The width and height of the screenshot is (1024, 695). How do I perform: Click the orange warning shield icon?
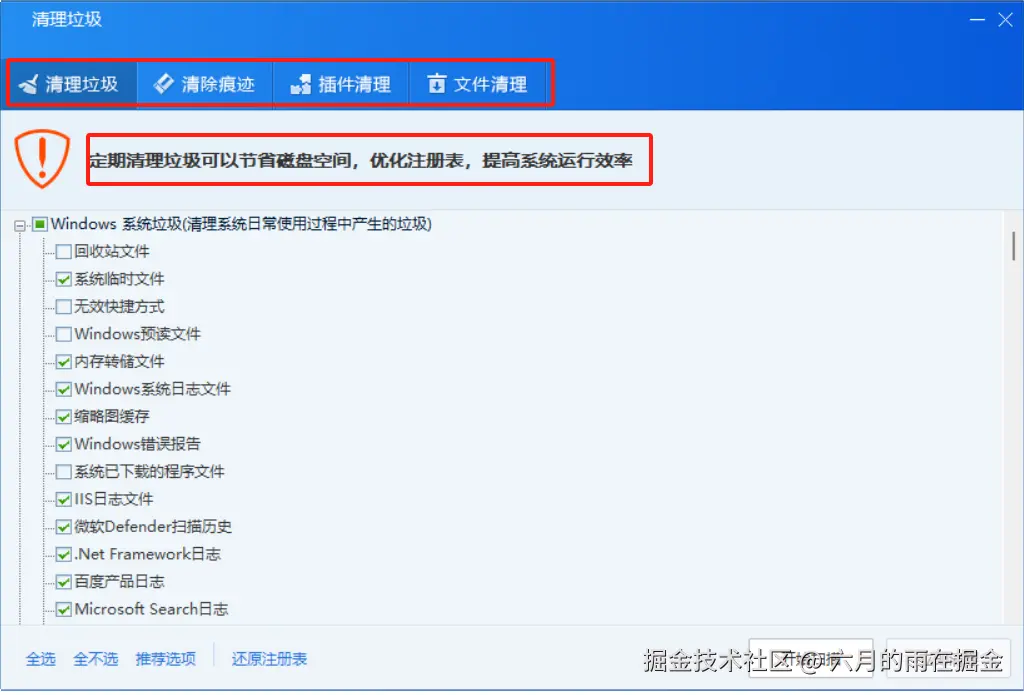[42, 158]
